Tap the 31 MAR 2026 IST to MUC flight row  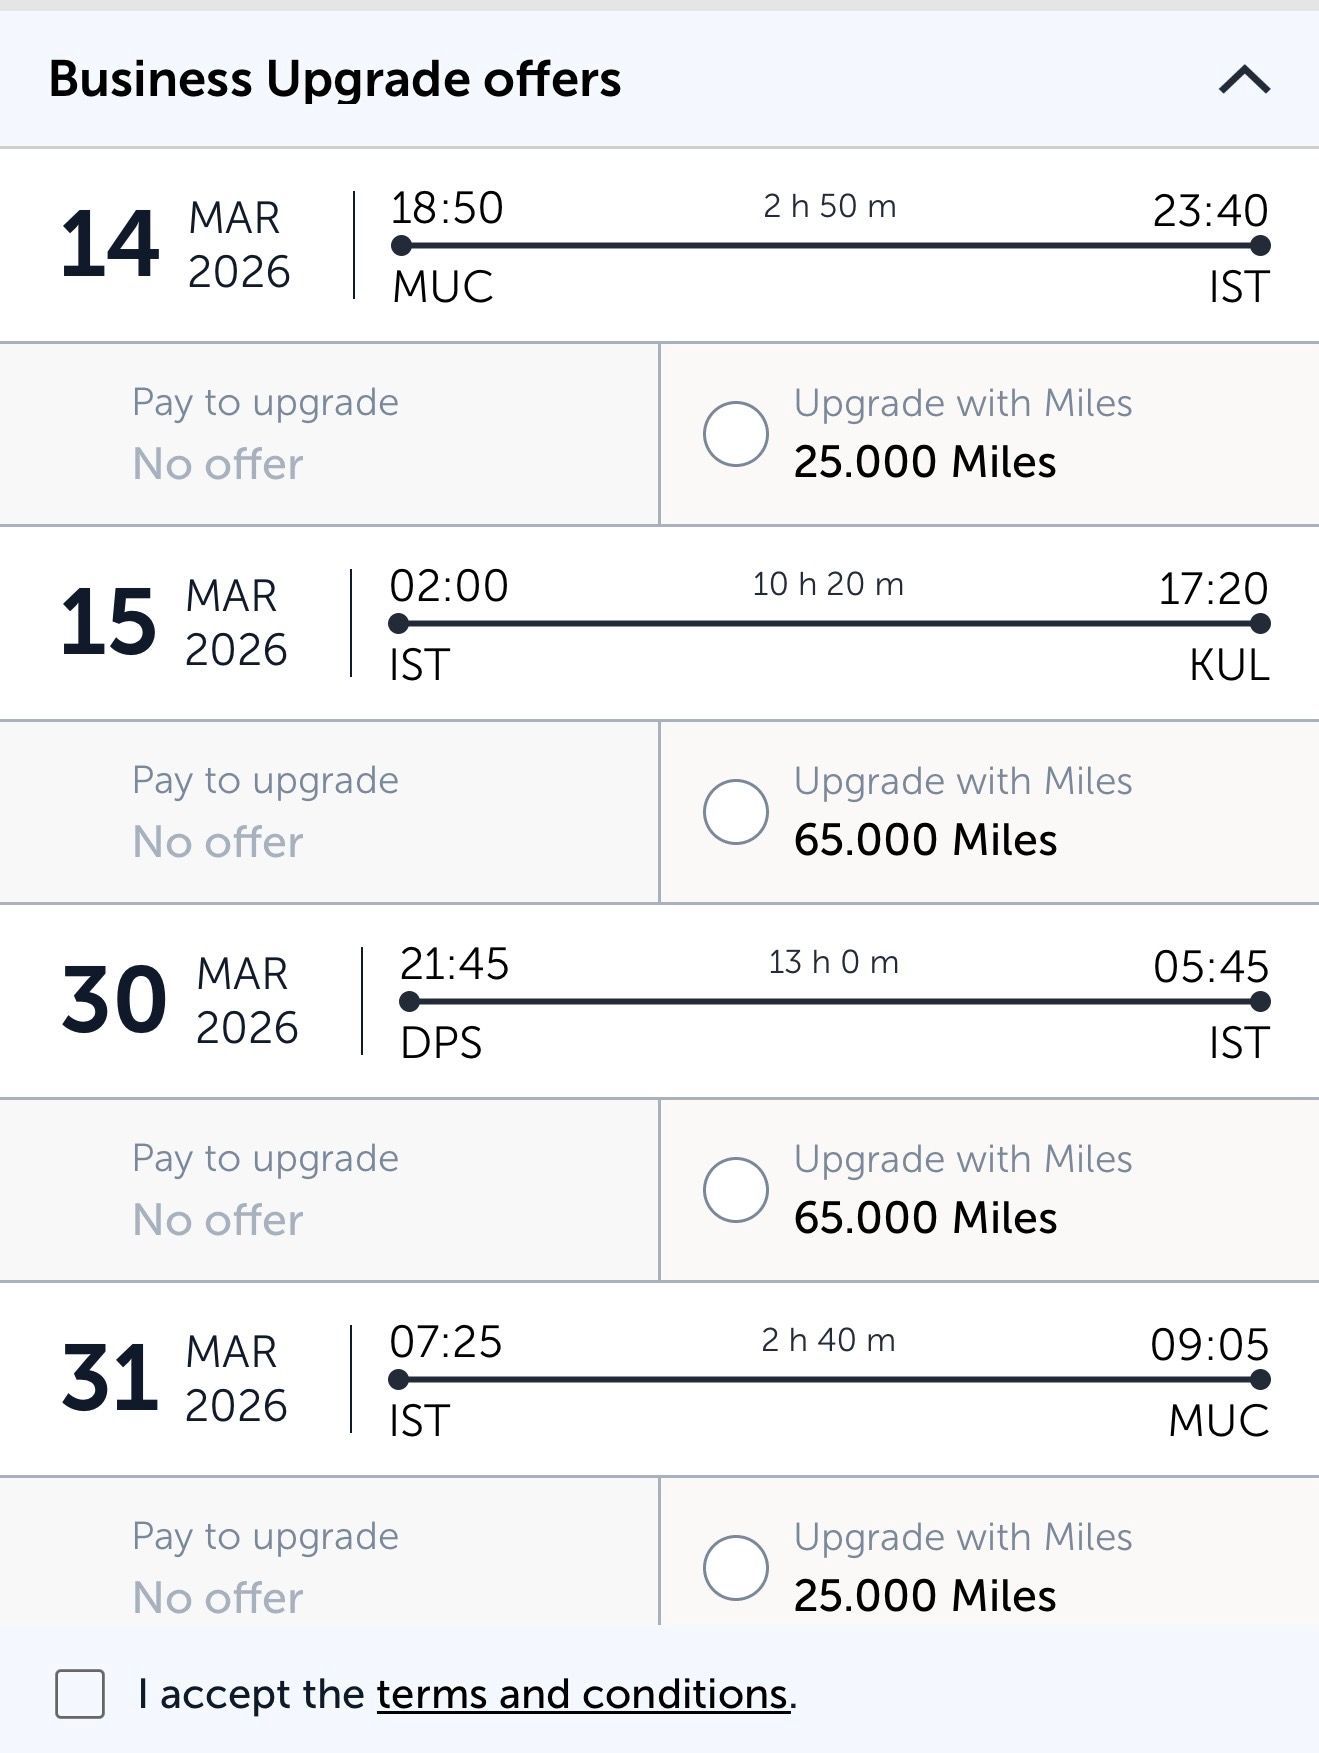tap(660, 1379)
